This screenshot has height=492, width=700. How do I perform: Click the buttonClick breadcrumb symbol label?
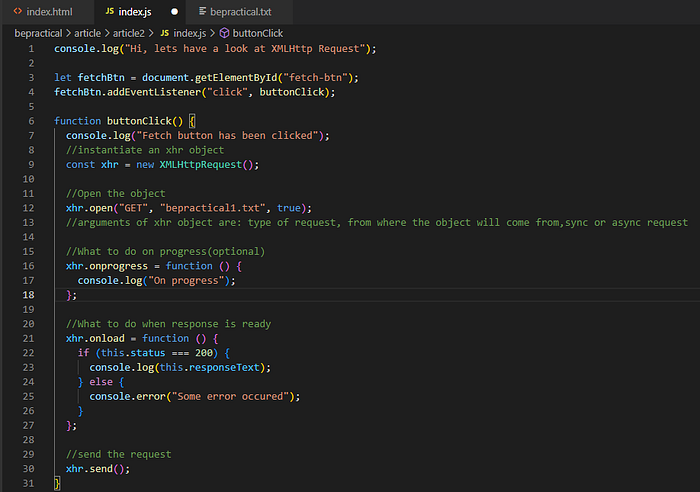coord(258,33)
